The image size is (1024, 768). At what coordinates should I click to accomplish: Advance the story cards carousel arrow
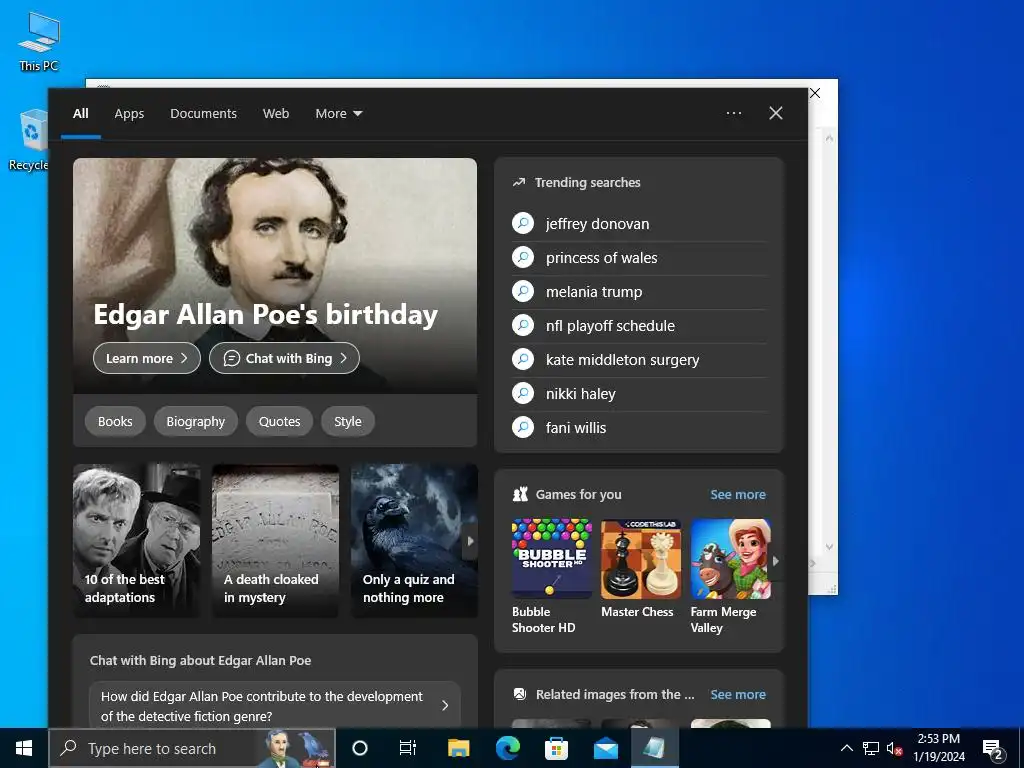470,541
